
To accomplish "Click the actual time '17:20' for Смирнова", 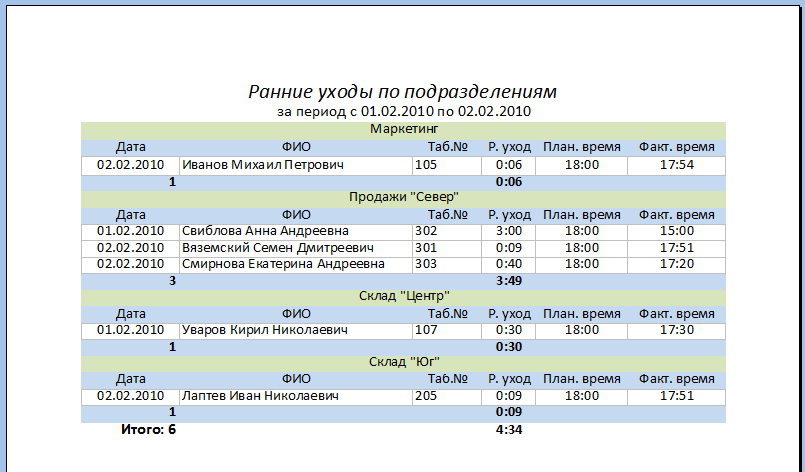I will (677, 265).
